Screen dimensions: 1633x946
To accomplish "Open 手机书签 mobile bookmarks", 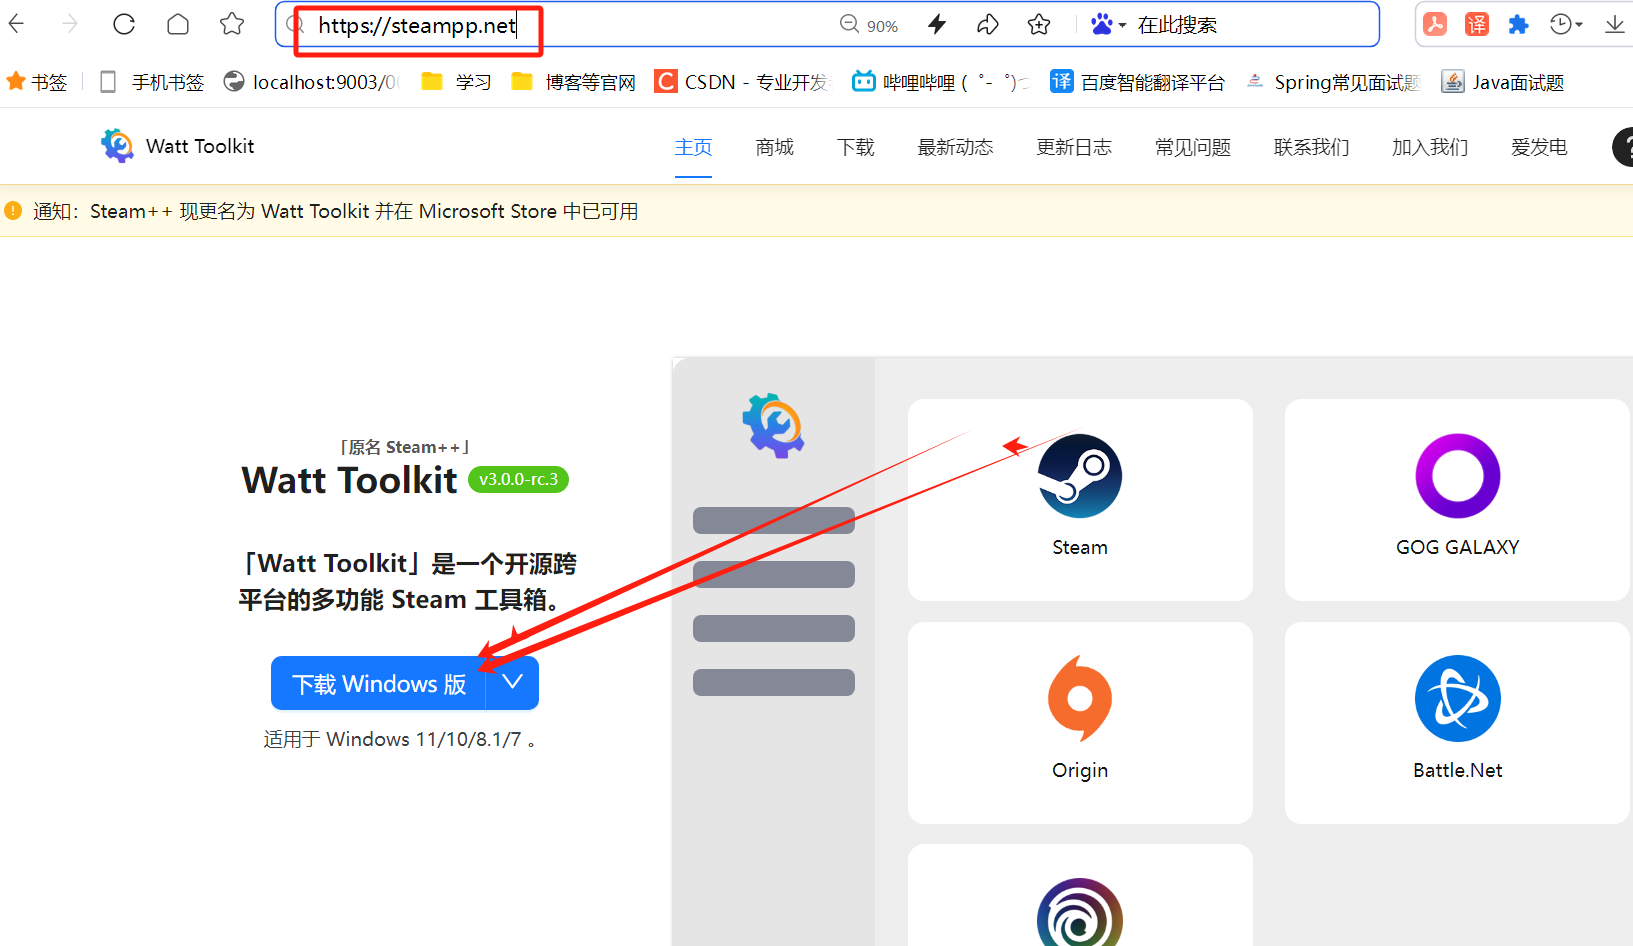I will [153, 82].
